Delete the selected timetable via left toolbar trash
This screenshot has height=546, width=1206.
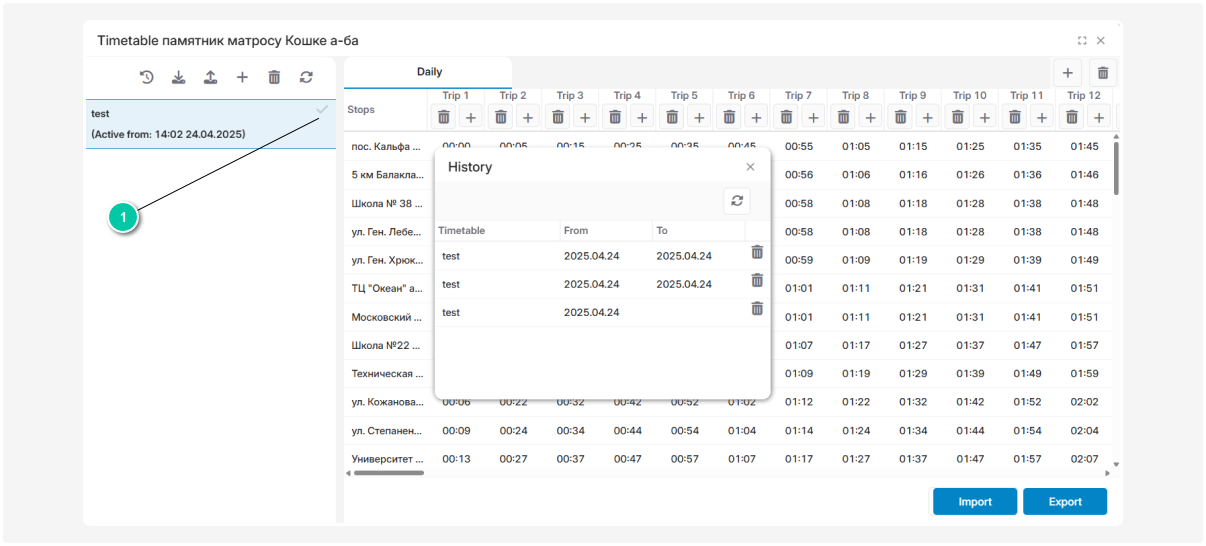(274, 77)
